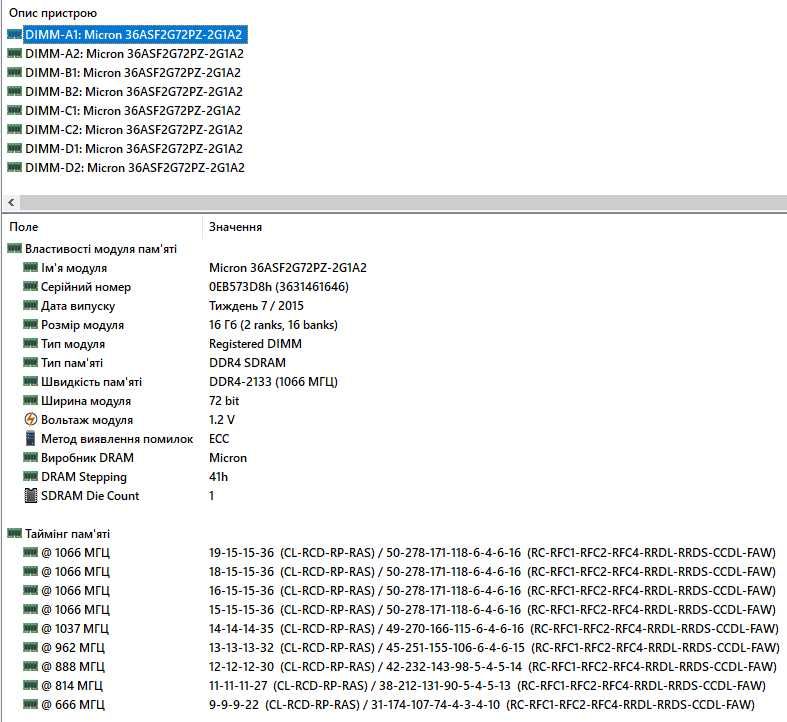Select the 'DDR4 SDRAM' value
Image resolution: width=787 pixels, height=722 pixels.
click(x=247, y=363)
